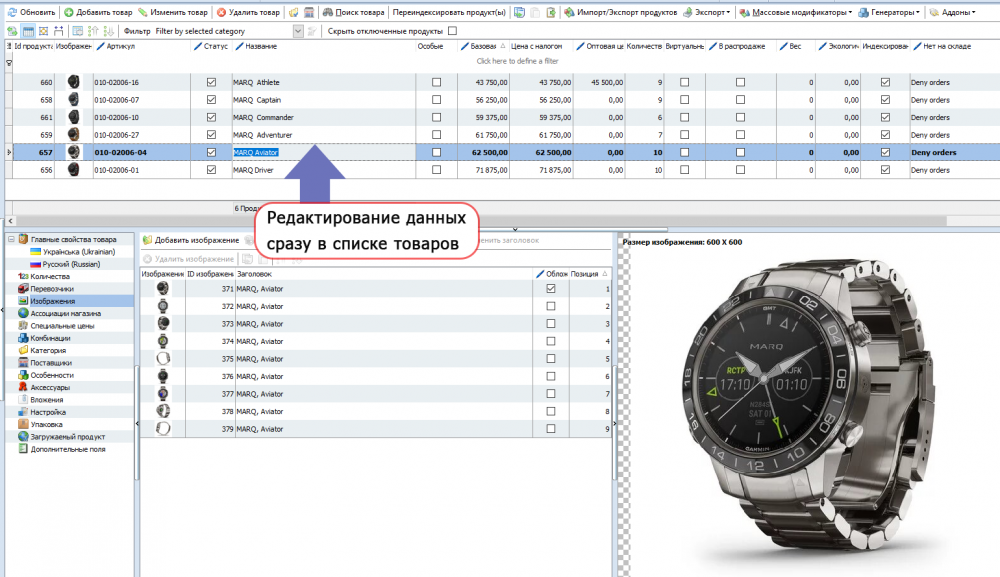Open the Генераторы dropdown
Screen dimensions: 1000x577
(x=889, y=12)
